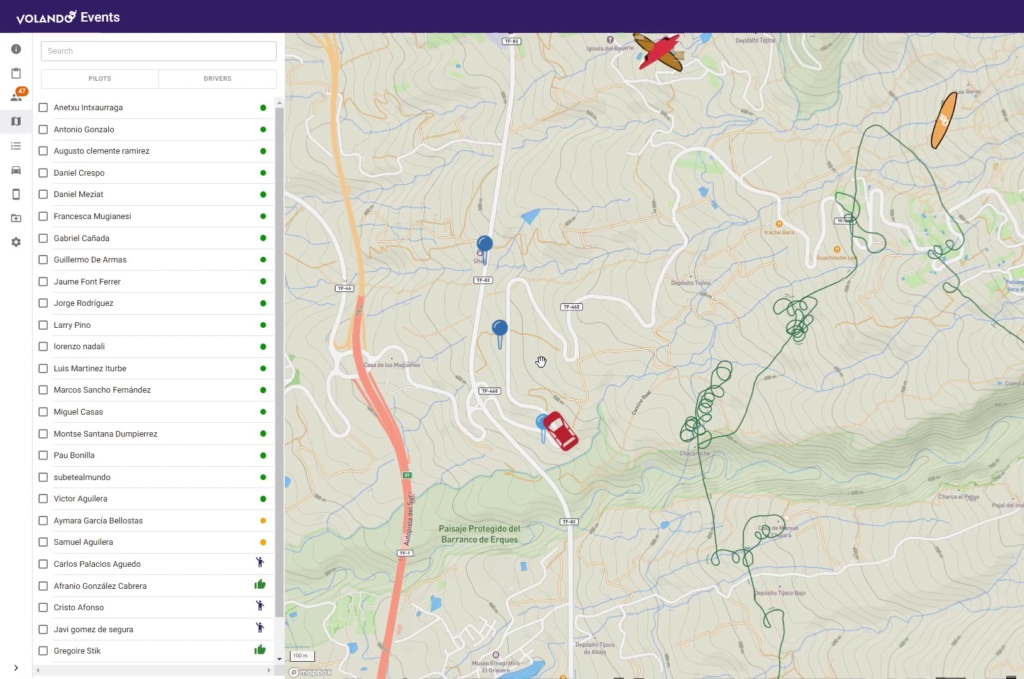1024x679 pixels.
Task: Click the pilot search field
Action: pos(158,51)
